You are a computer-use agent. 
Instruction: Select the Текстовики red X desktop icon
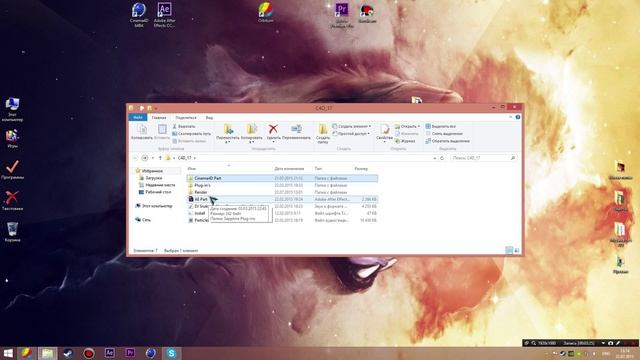pyautogui.click(x=12, y=200)
